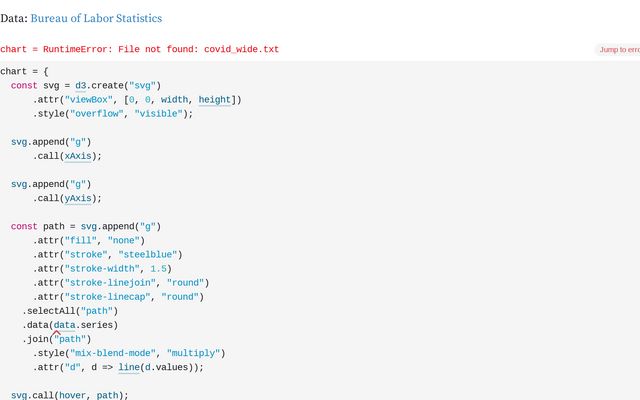Image resolution: width=640 pixels, height=400 pixels.
Task: Click the d3 reference in code
Action: coord(80,86)
